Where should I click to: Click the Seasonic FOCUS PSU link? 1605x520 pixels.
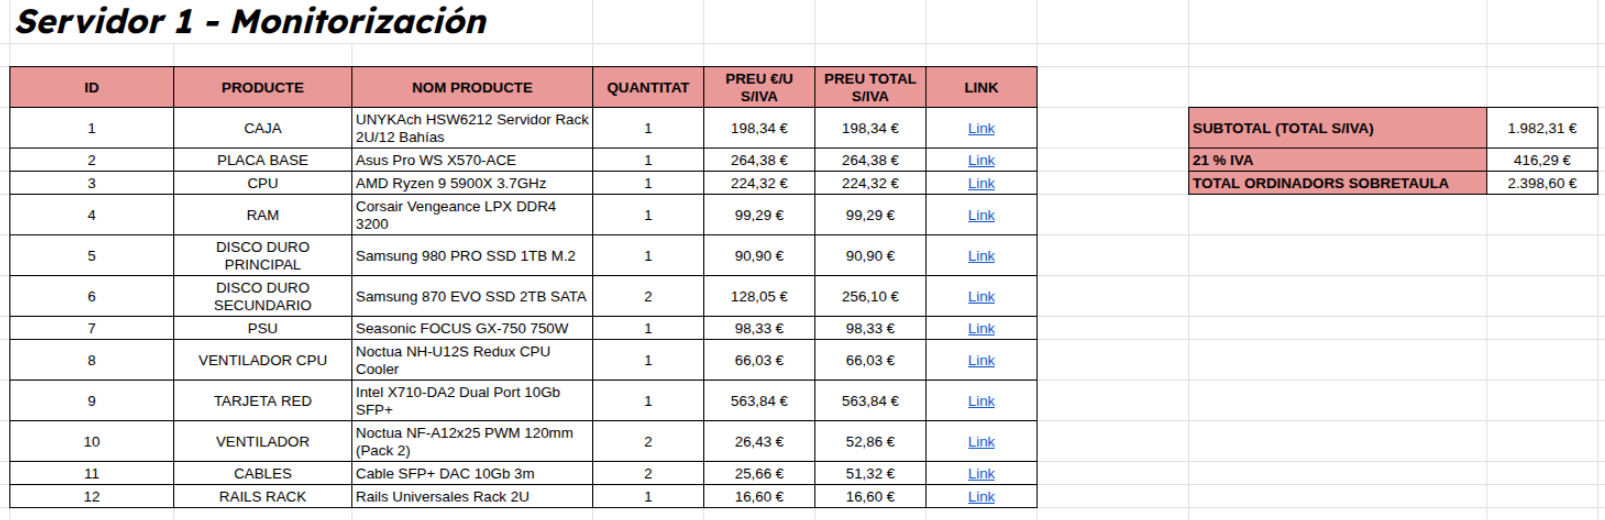click(x=981, y=328)
